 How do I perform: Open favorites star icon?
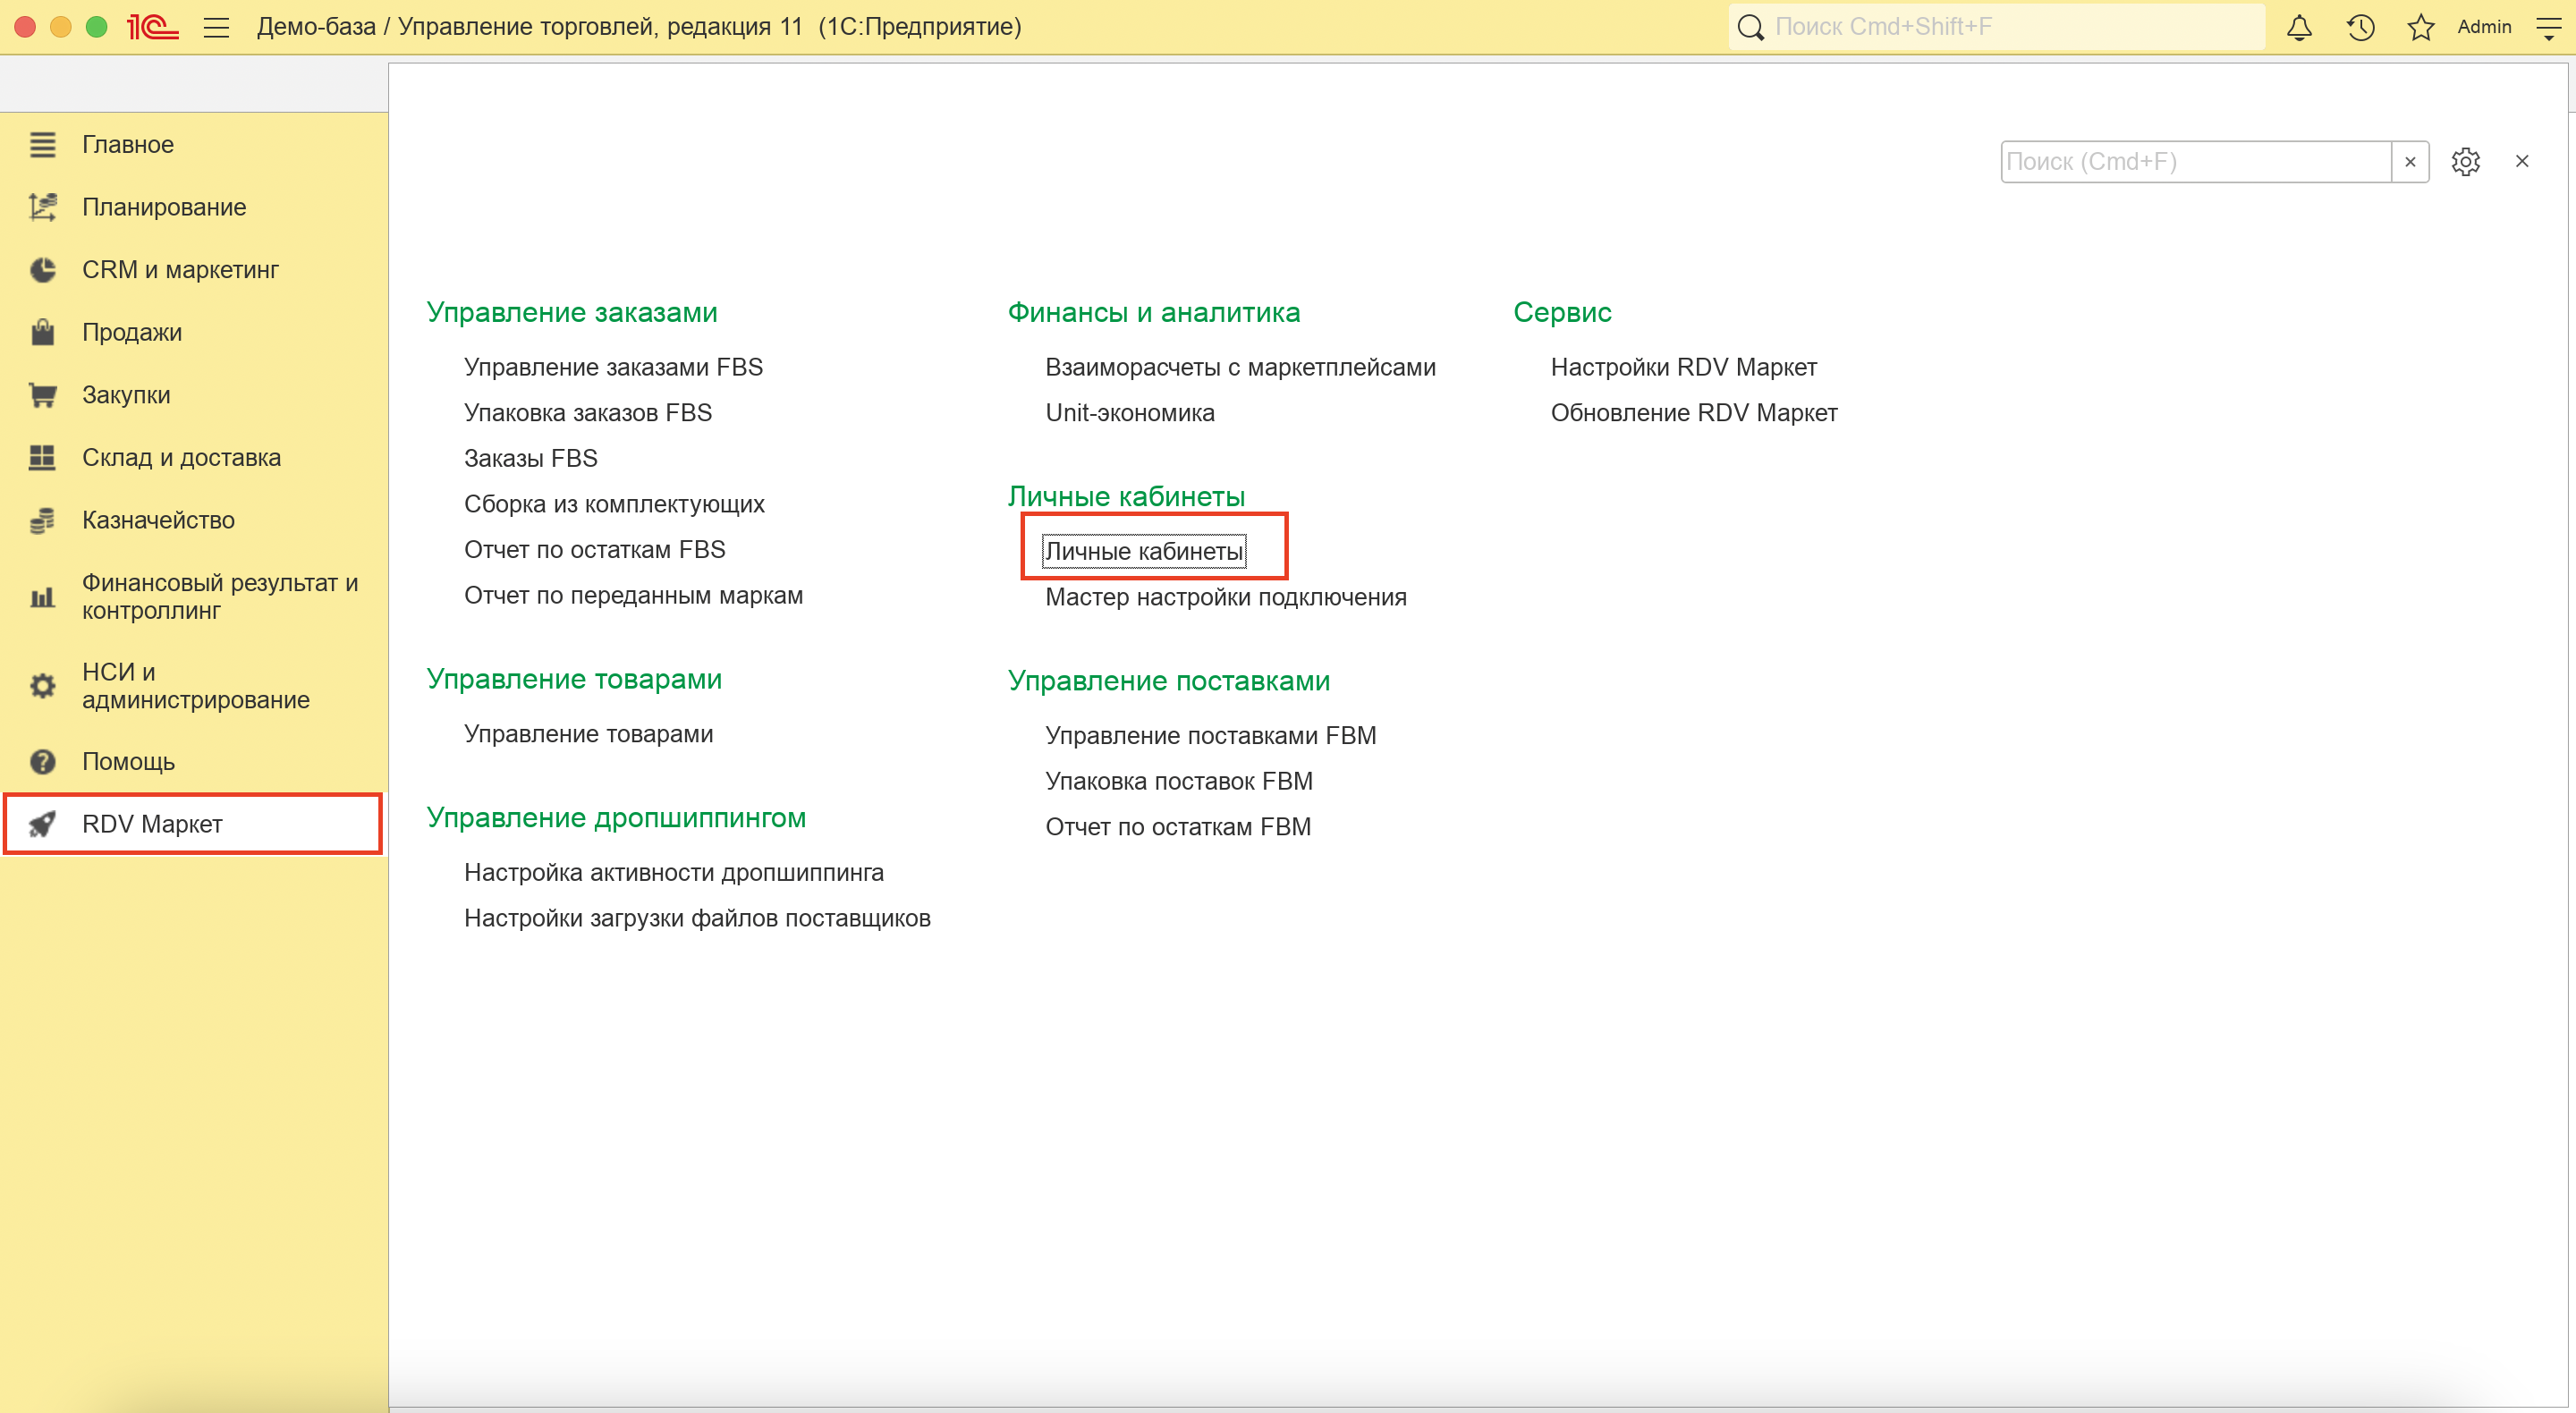[2420, 27]
